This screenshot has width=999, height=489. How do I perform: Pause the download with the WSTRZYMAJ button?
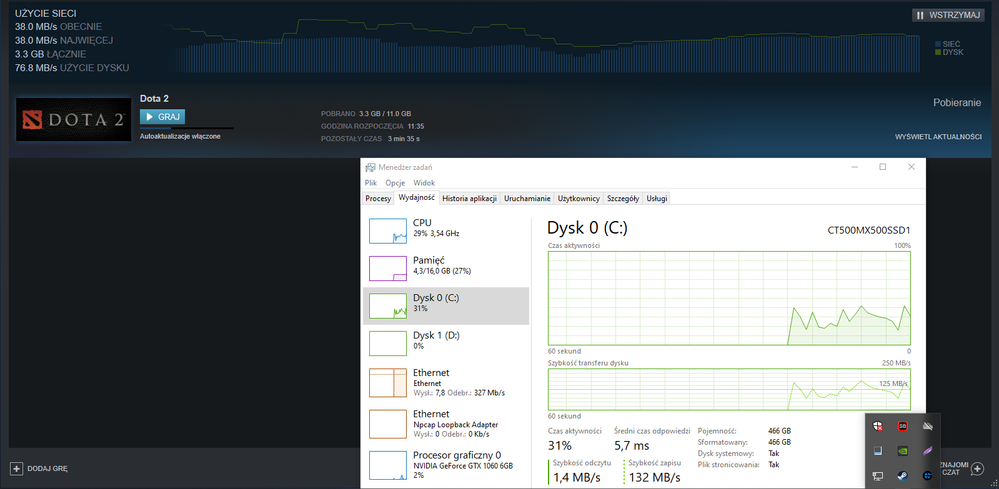click(948, 15)
